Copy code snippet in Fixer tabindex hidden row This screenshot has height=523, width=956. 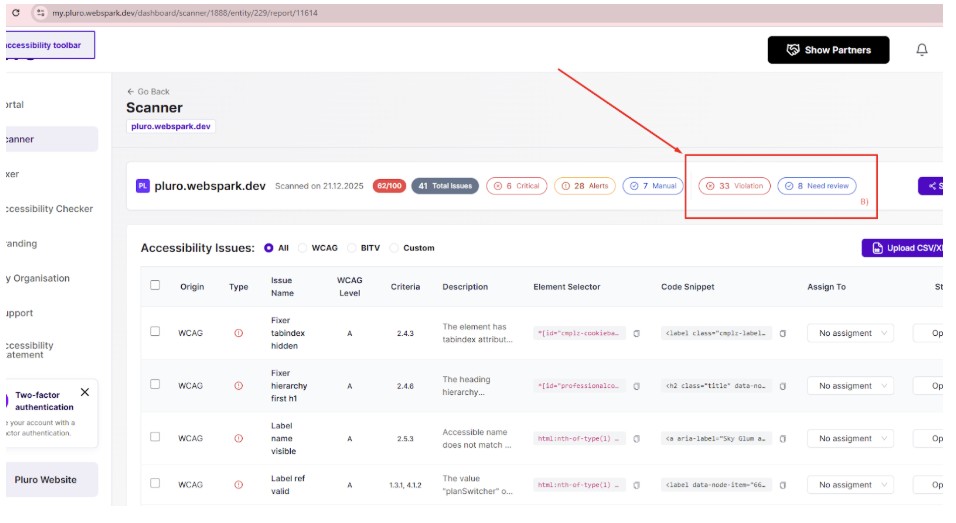(783, 333)
